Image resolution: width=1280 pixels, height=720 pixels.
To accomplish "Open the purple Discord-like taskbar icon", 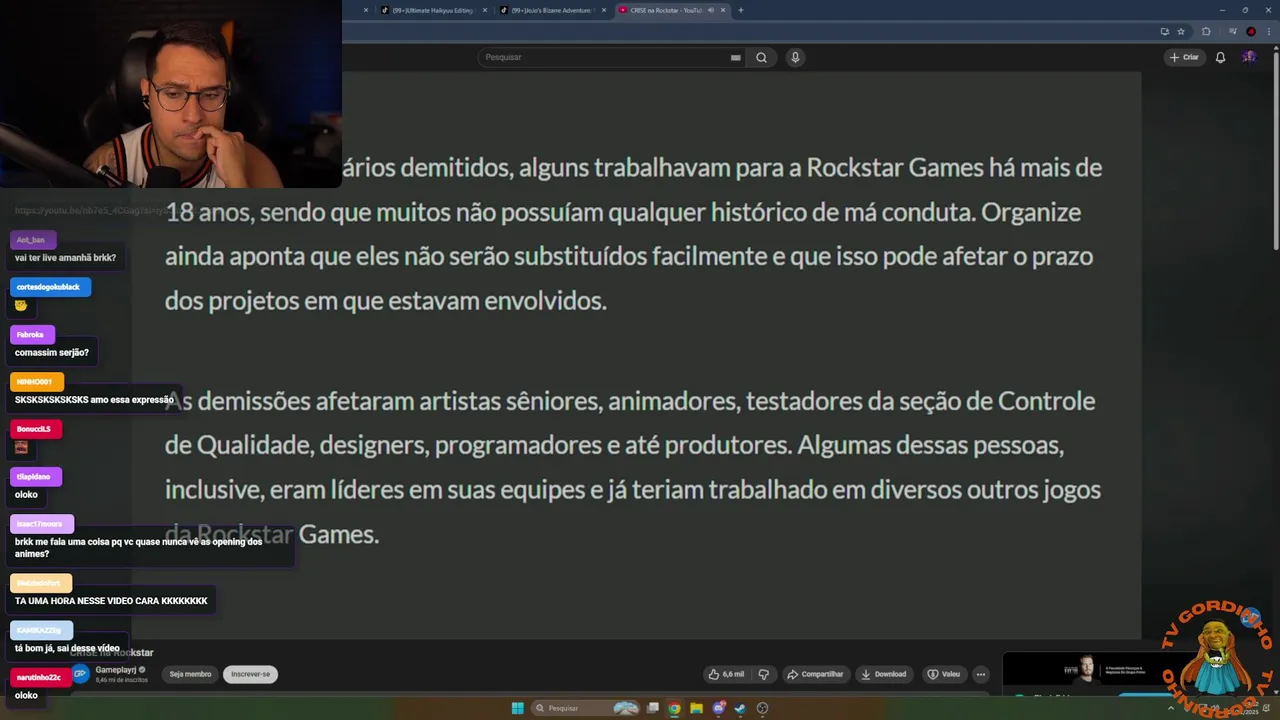I will click(x=718, y=708).
